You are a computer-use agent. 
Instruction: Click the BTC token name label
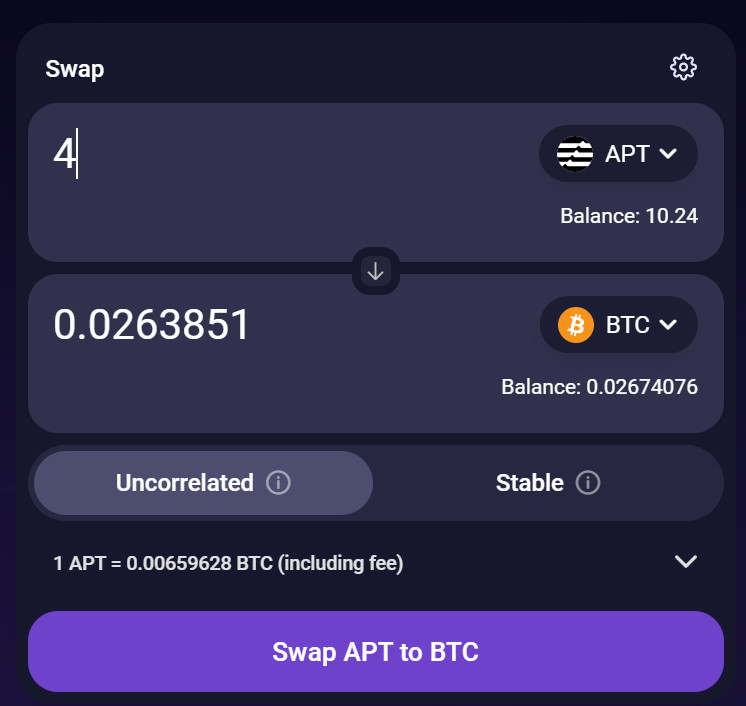[628, 325]
